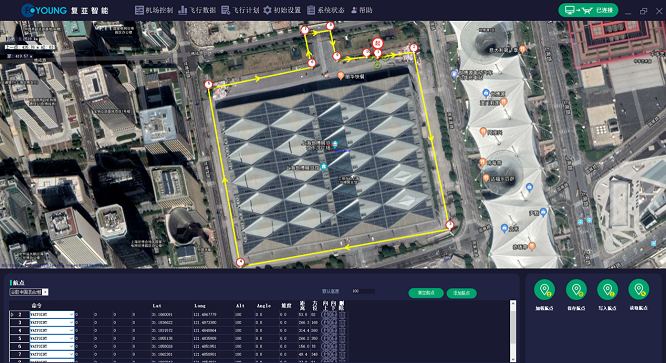Open the 飞行计划 menu
Image resolution: width=666 pixels, height=363 pixels.
click(240, 10)
